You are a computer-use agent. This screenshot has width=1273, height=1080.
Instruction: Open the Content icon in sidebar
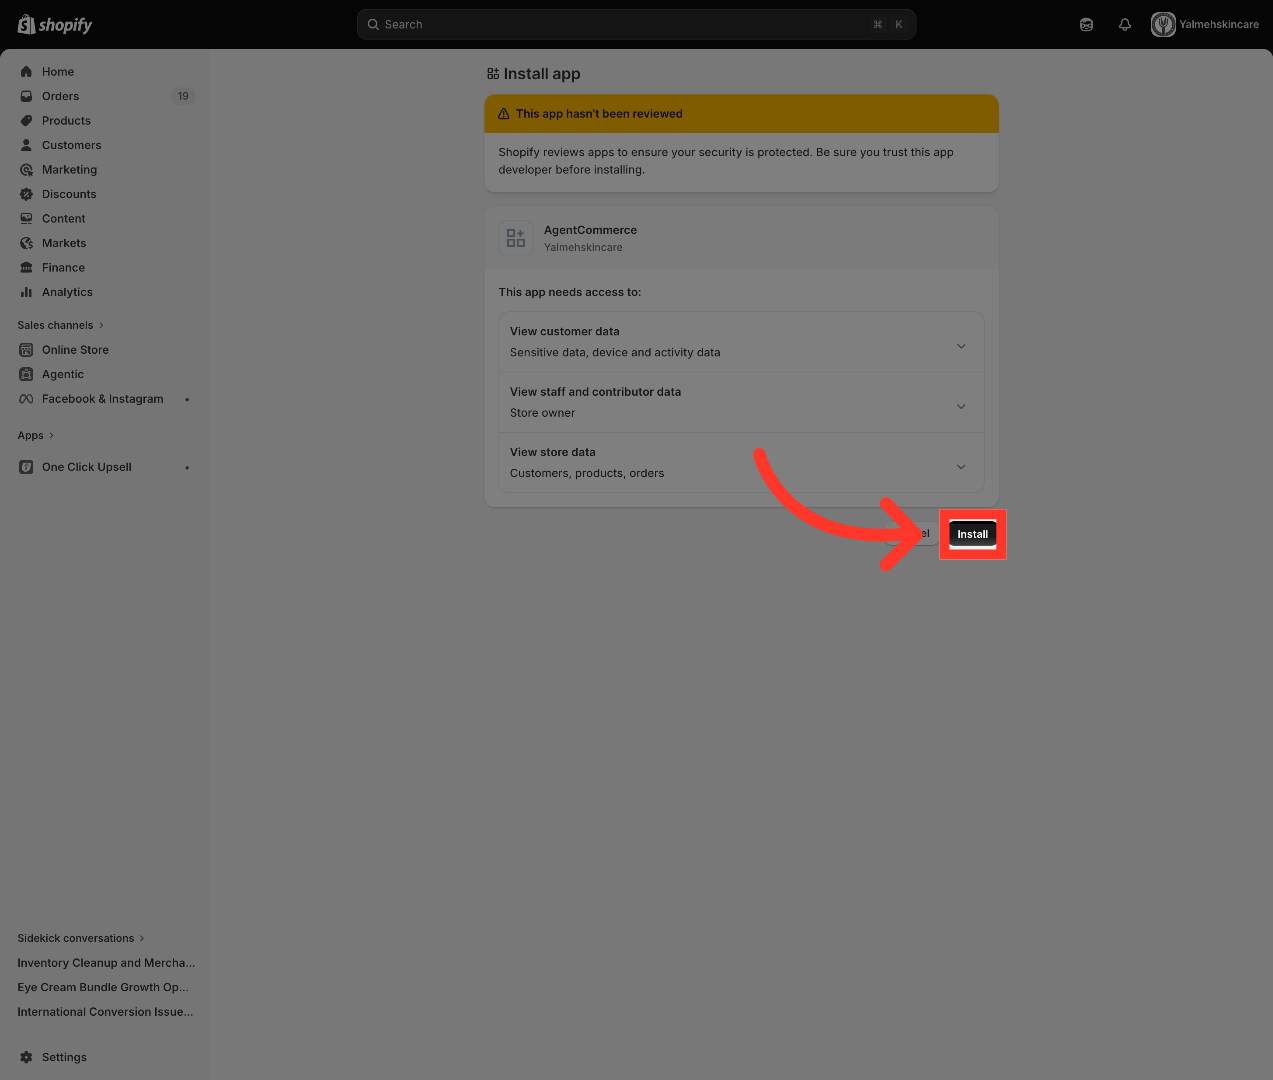26,219
